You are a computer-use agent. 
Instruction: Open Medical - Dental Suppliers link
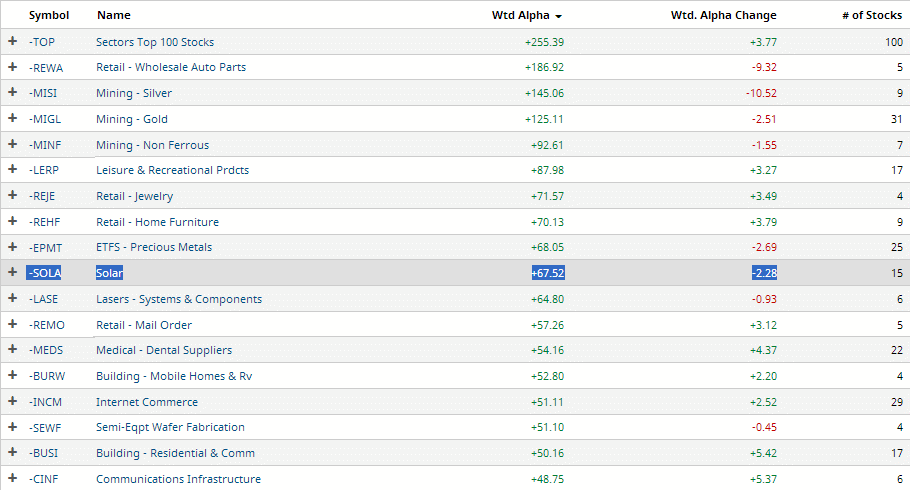pos(164,350)
